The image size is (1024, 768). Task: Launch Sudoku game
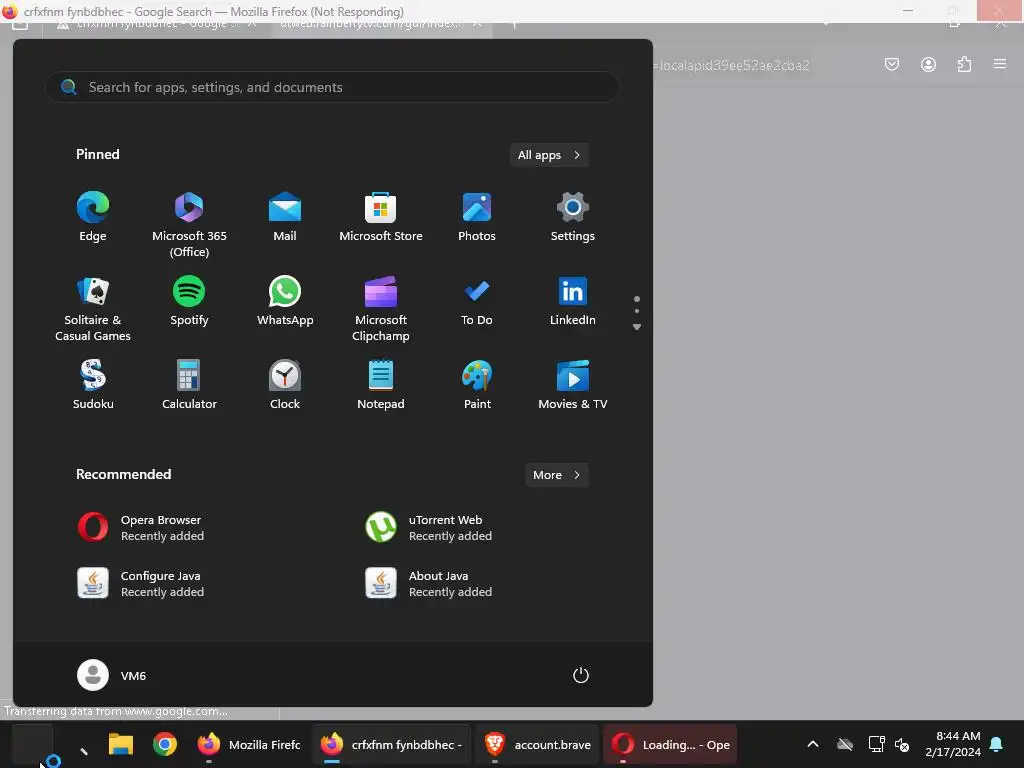tap(93, 385)
